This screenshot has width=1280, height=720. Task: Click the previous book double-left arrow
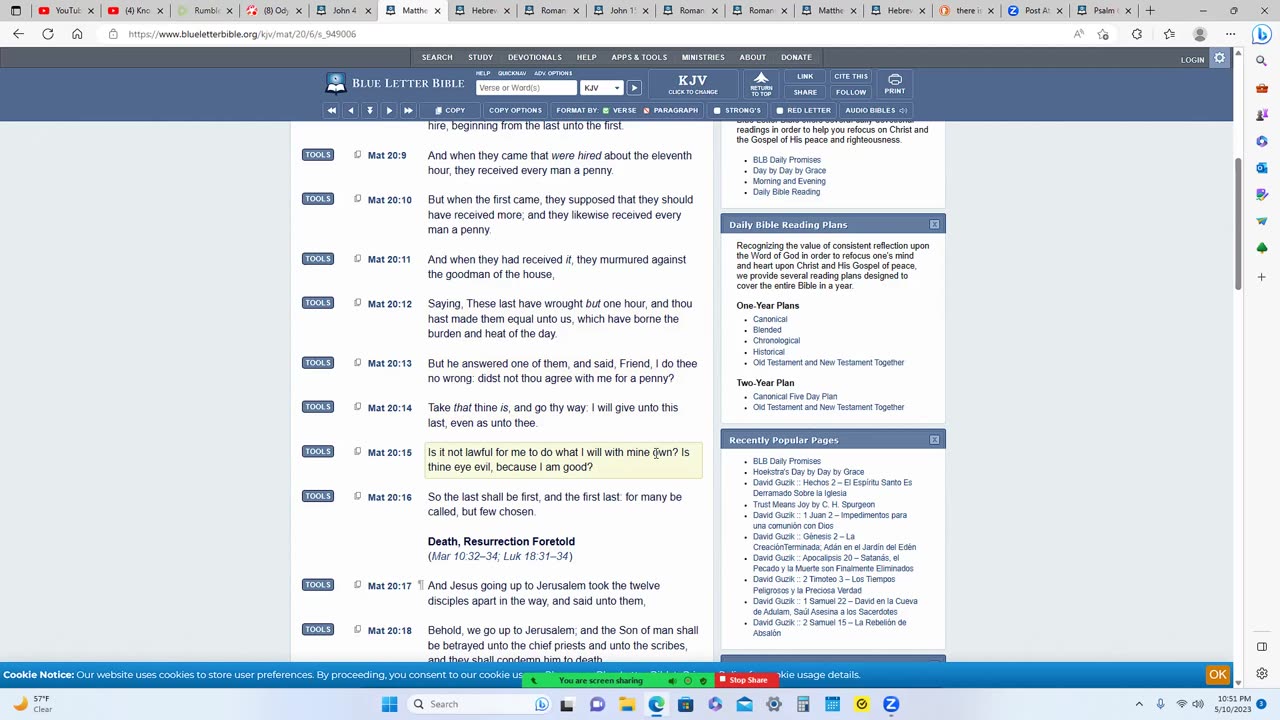click(331, 110)
